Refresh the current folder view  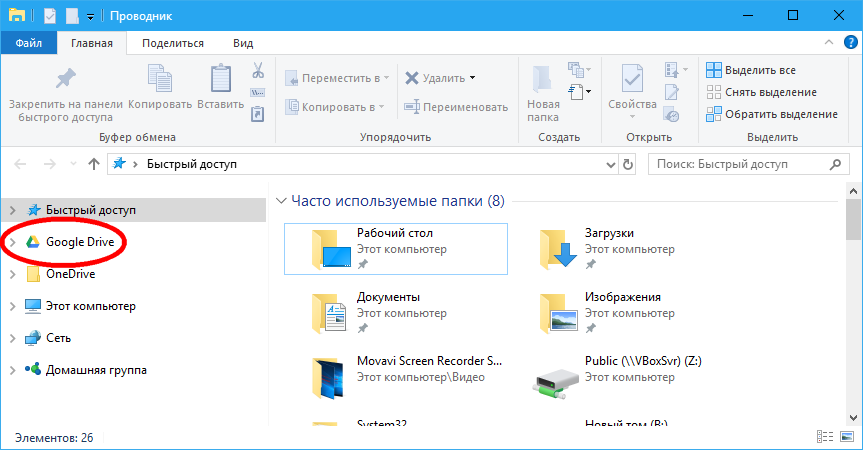(x=627, y=164)
